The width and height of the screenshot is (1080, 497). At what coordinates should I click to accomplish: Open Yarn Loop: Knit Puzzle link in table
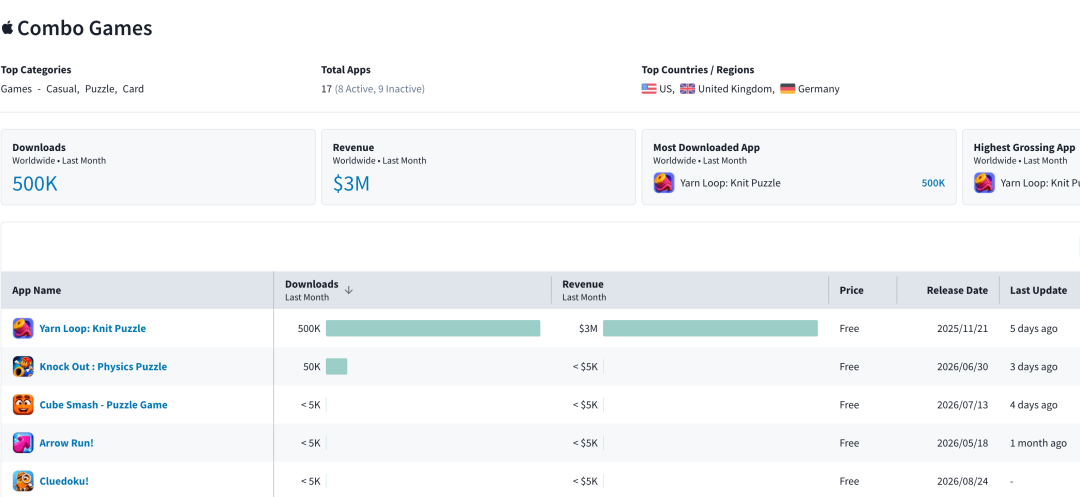[92, 328]
